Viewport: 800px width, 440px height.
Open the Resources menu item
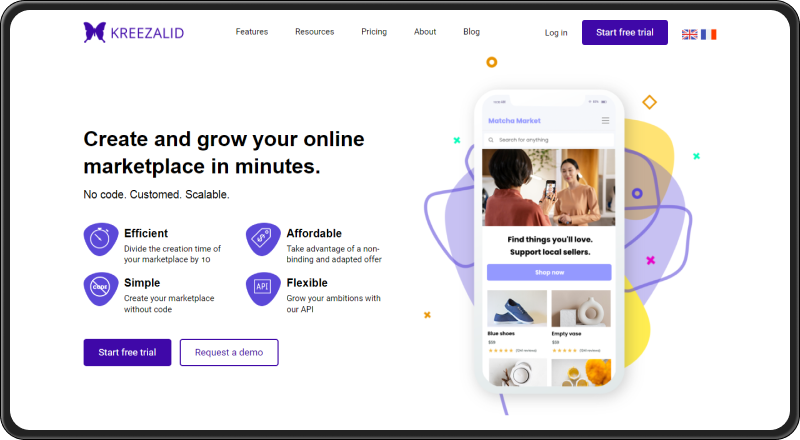point(314,32)
